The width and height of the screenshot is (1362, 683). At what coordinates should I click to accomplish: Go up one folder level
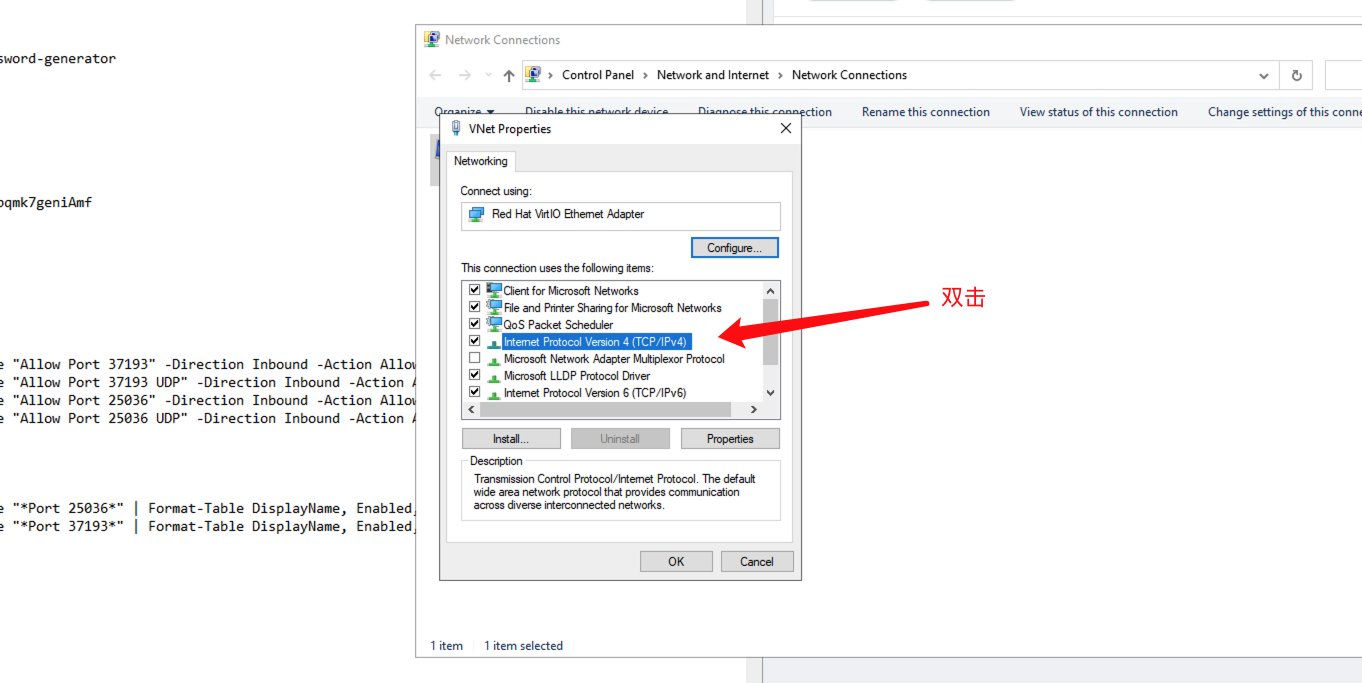[x=509, y=75]
